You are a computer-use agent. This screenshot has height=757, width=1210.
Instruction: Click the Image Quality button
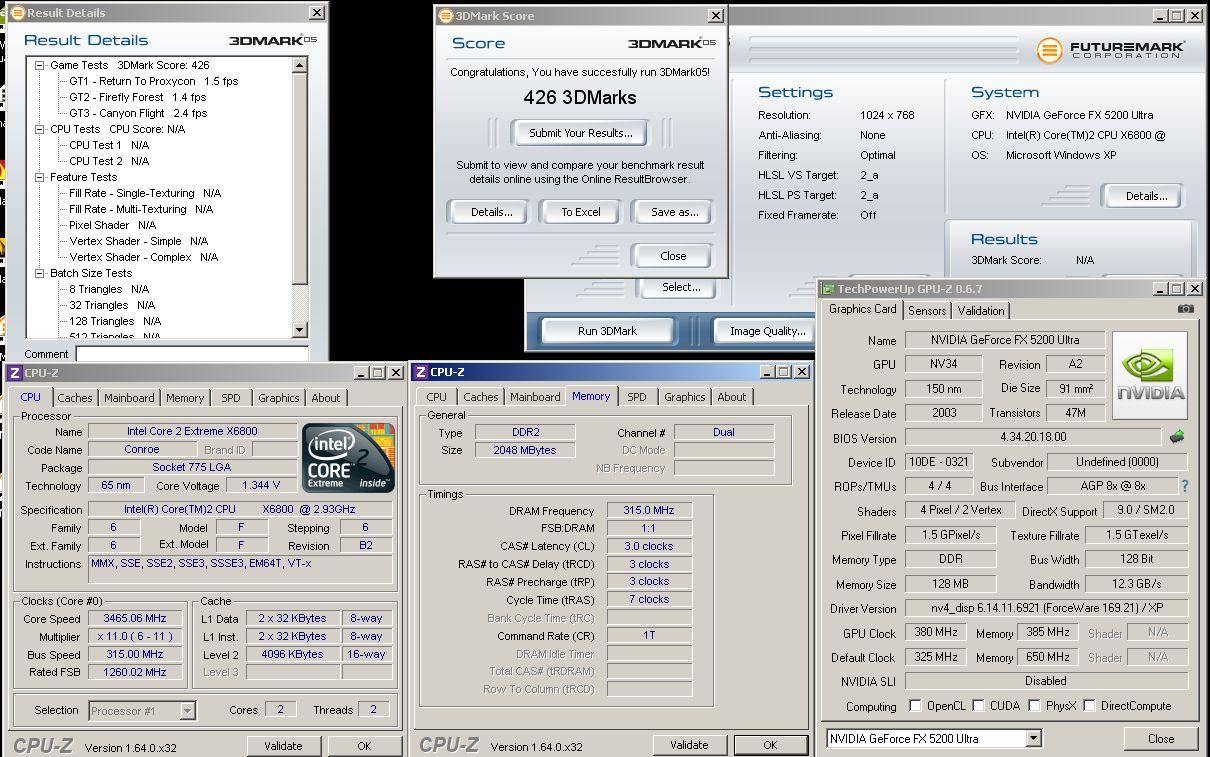[766, 331]
